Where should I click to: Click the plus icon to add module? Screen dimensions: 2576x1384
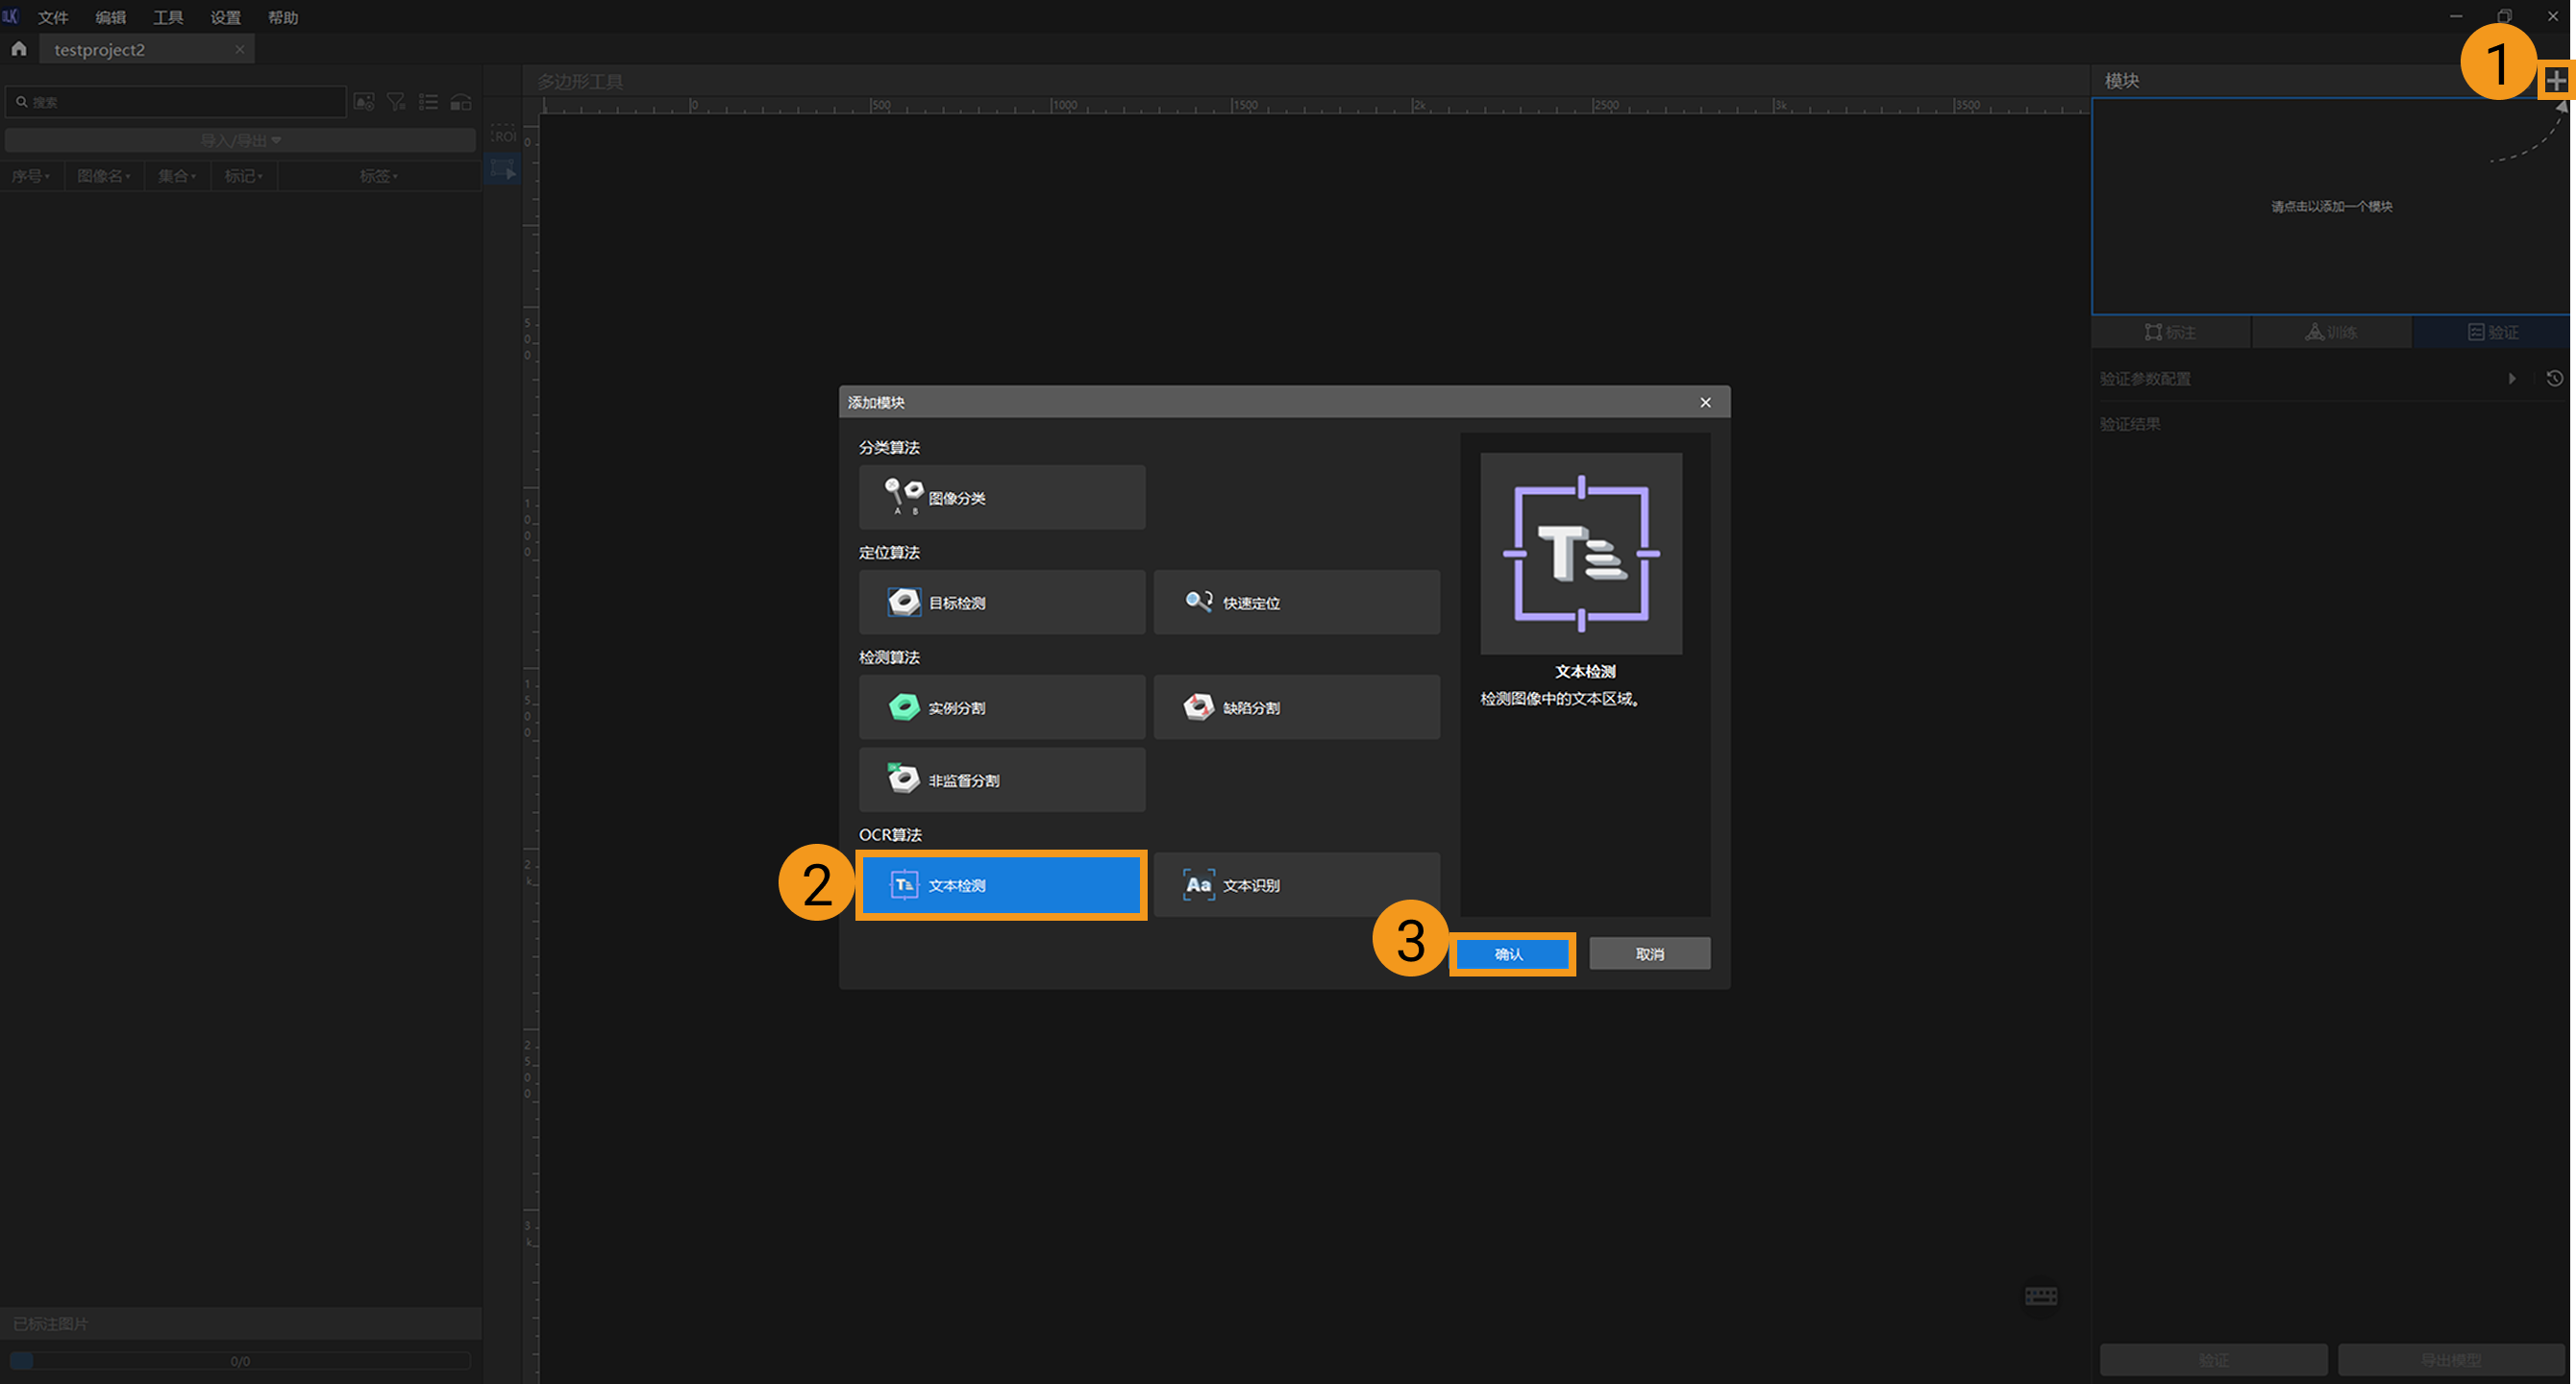2555,80
